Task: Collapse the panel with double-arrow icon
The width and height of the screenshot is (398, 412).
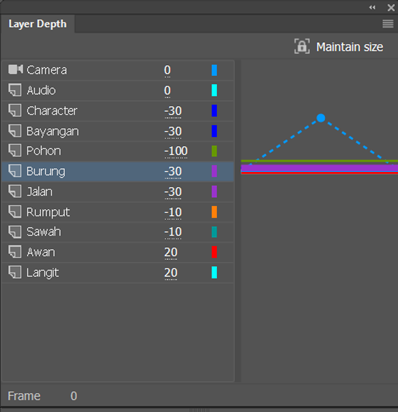Action: pyautogui.click(x=372, y=7)
